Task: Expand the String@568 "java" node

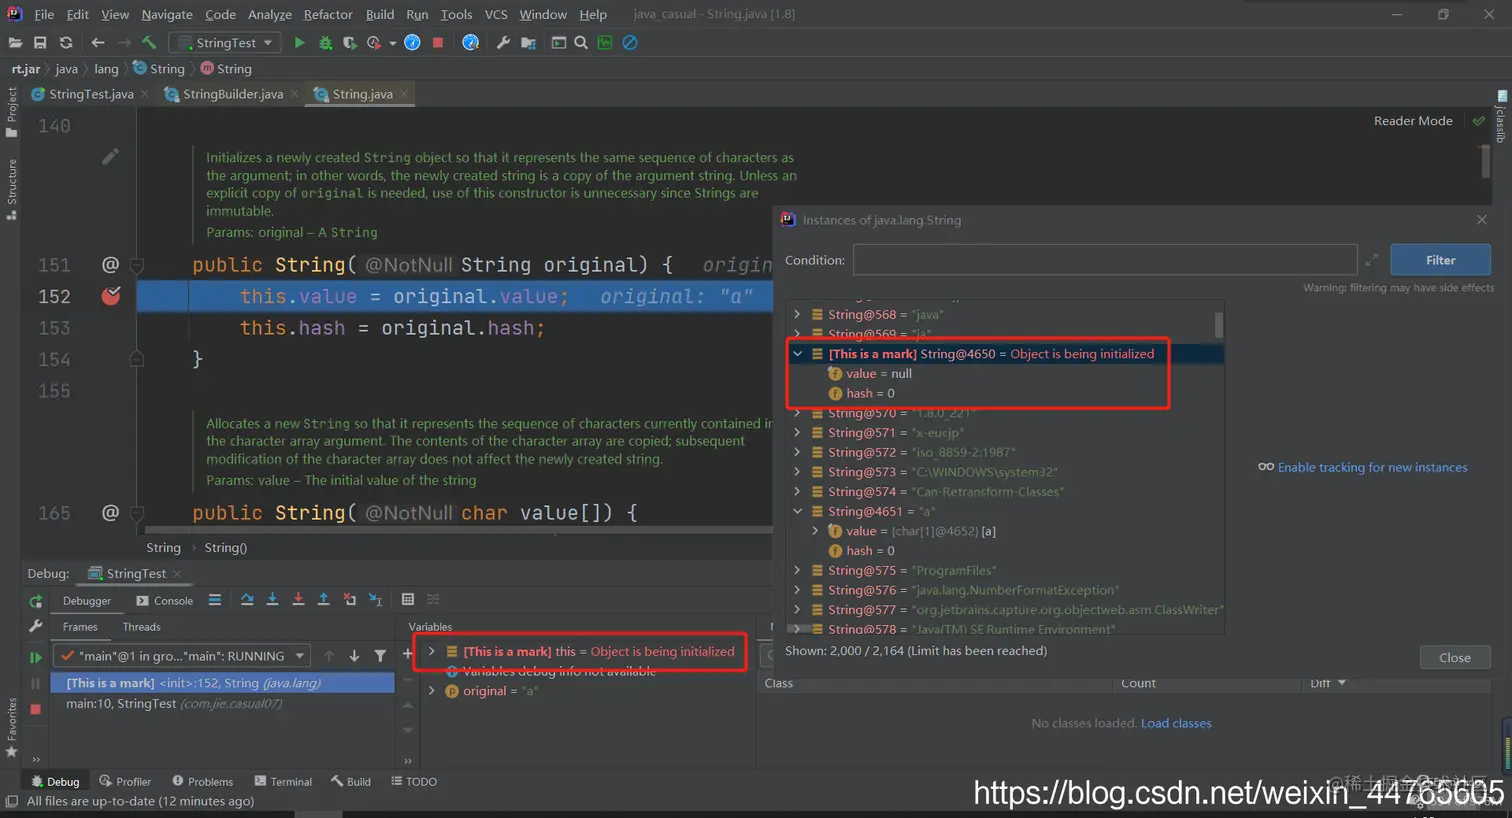Action: click(x=797, y=314)
